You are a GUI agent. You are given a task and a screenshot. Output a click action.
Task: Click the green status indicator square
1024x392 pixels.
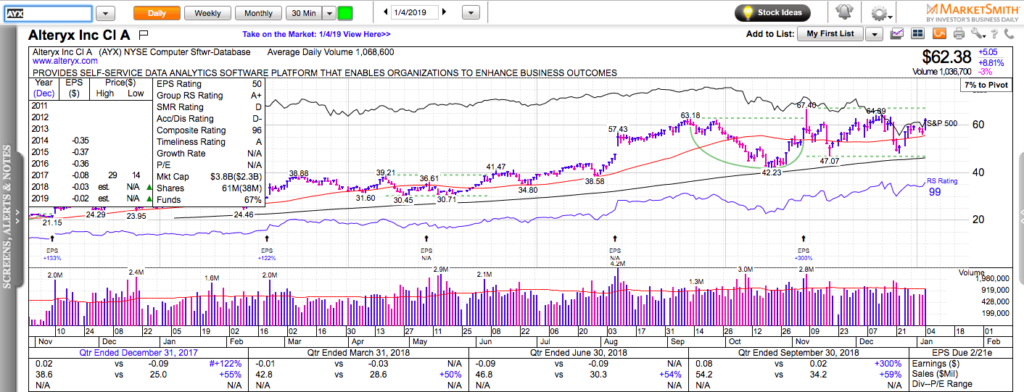[x=344, y=13]
